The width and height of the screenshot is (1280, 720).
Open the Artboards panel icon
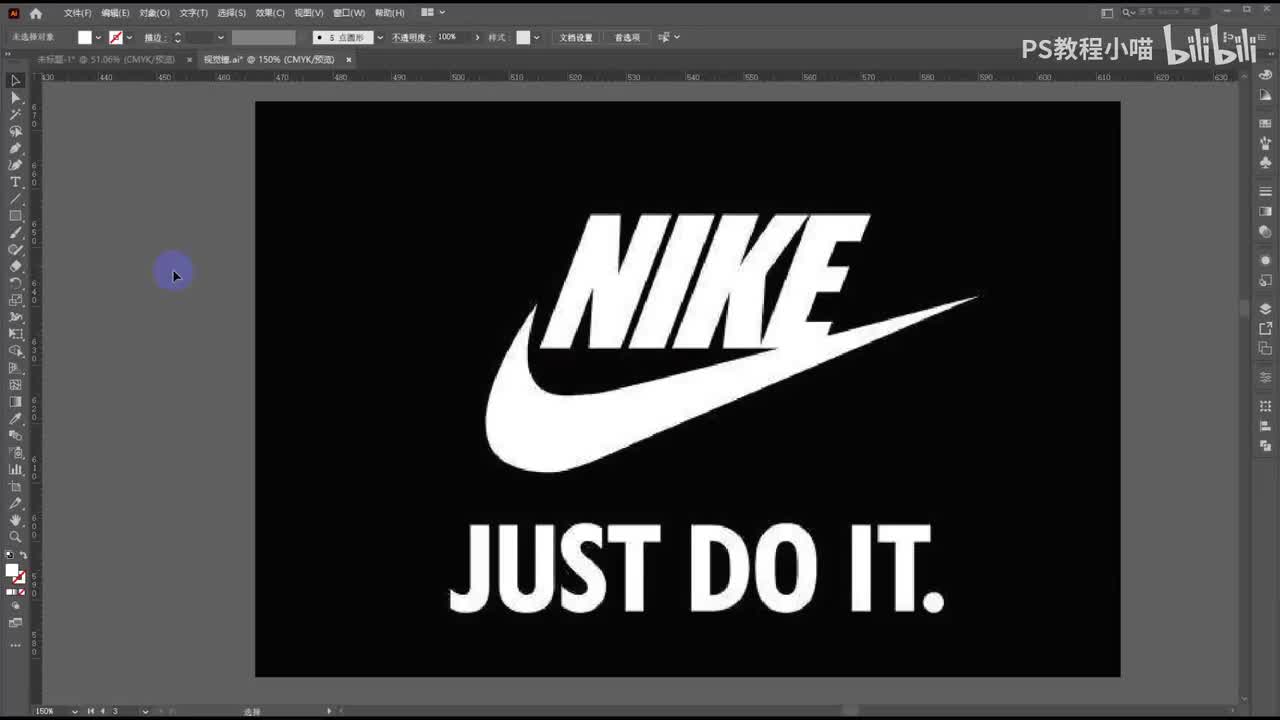[1265, 348]
